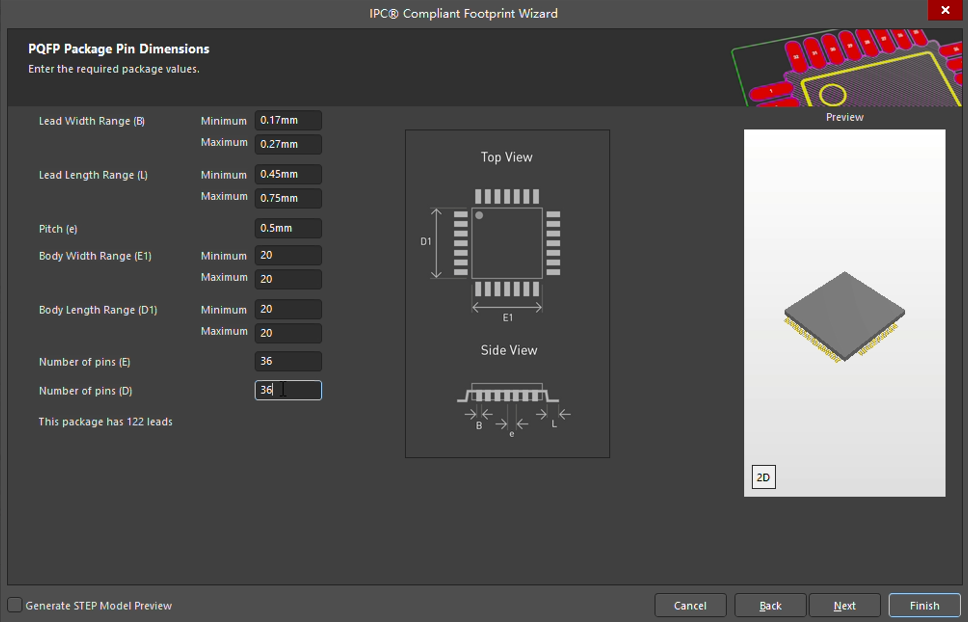Enable Generate STEP Model Preview checkbox
The image size is (968, 622).
point(15,605)
